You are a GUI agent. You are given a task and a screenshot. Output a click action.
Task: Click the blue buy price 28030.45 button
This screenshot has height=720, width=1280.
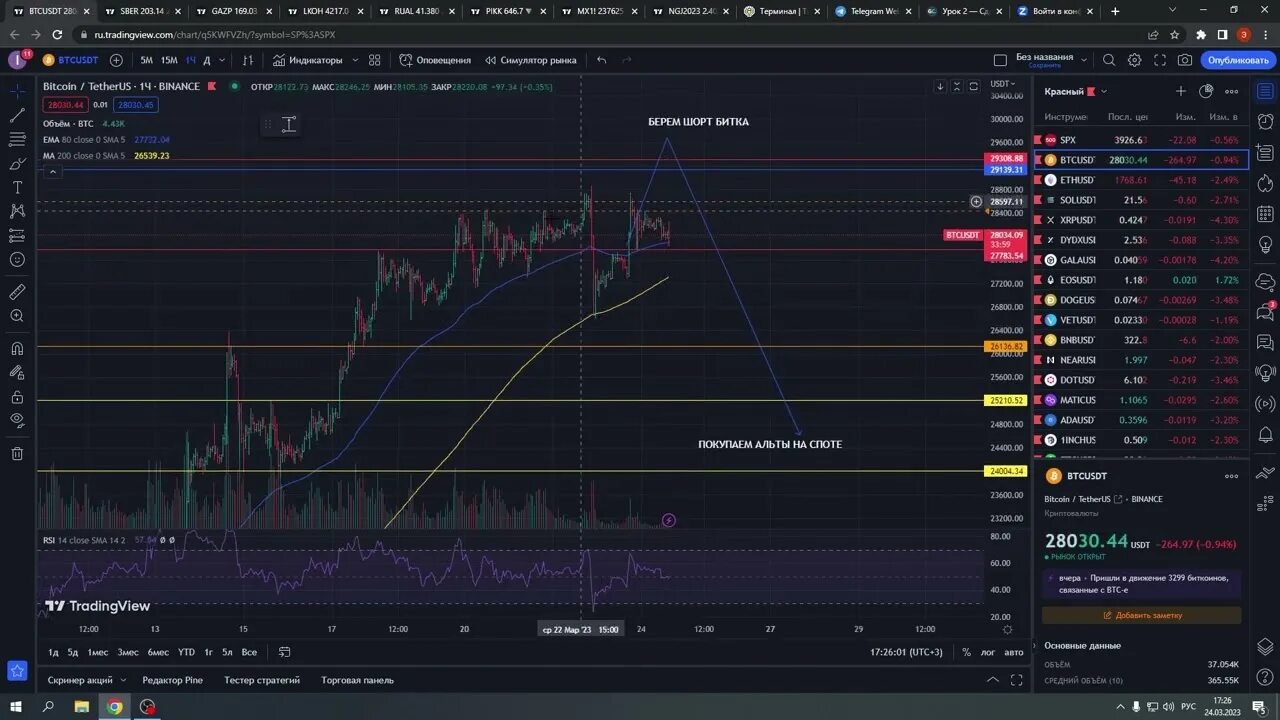[135, 105]
